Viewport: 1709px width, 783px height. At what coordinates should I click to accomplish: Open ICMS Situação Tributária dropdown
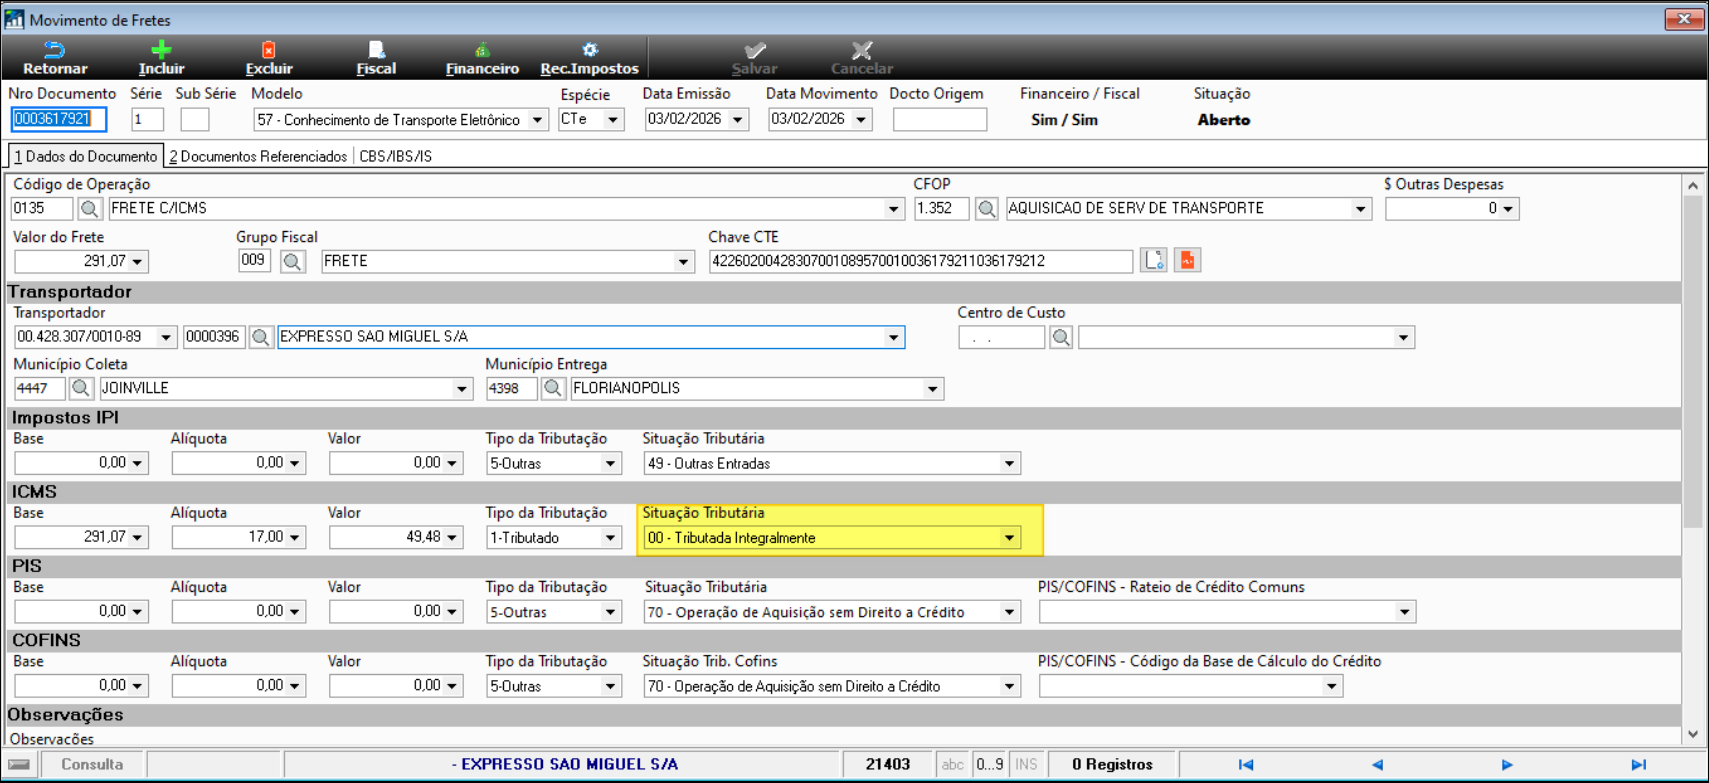point(1009,538)
